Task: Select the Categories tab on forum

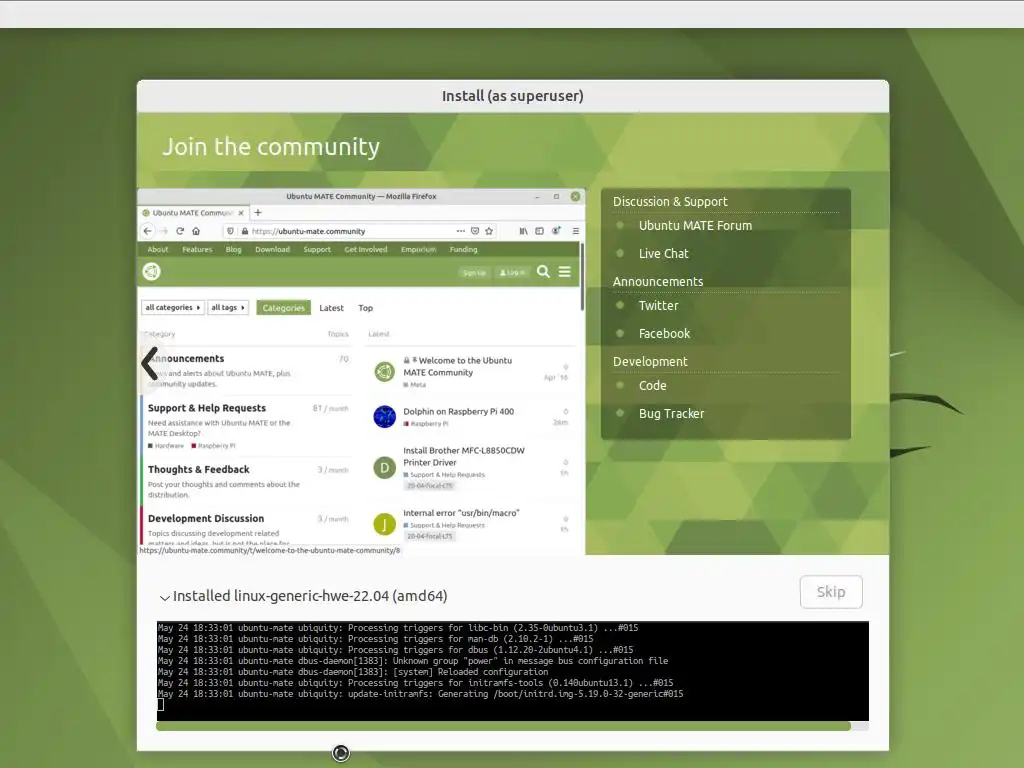Action: (283, 308)
